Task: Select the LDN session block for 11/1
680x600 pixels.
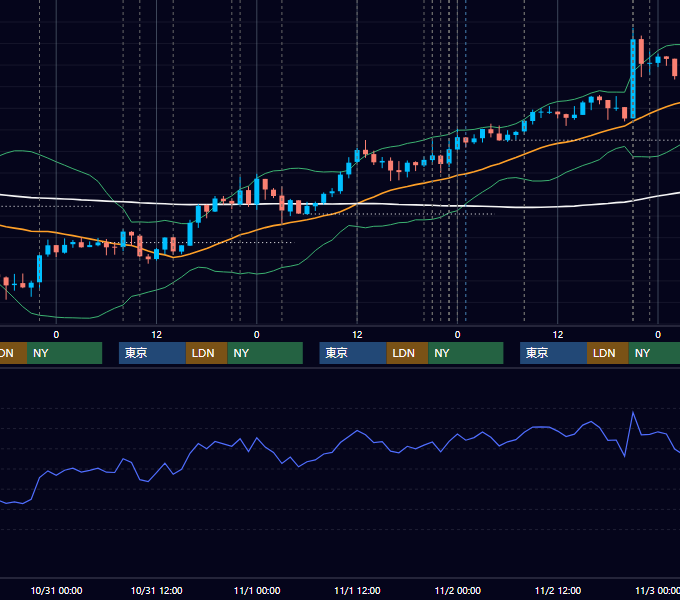Action: [x=407, y=353]
